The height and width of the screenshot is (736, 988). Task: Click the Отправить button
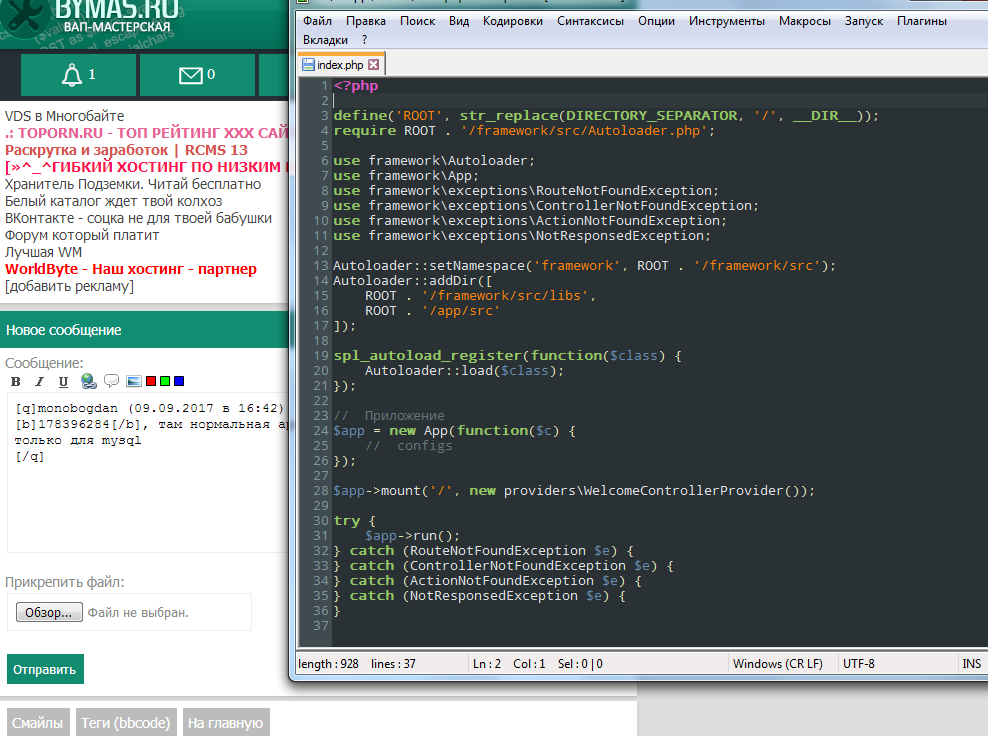pos(45,669)
